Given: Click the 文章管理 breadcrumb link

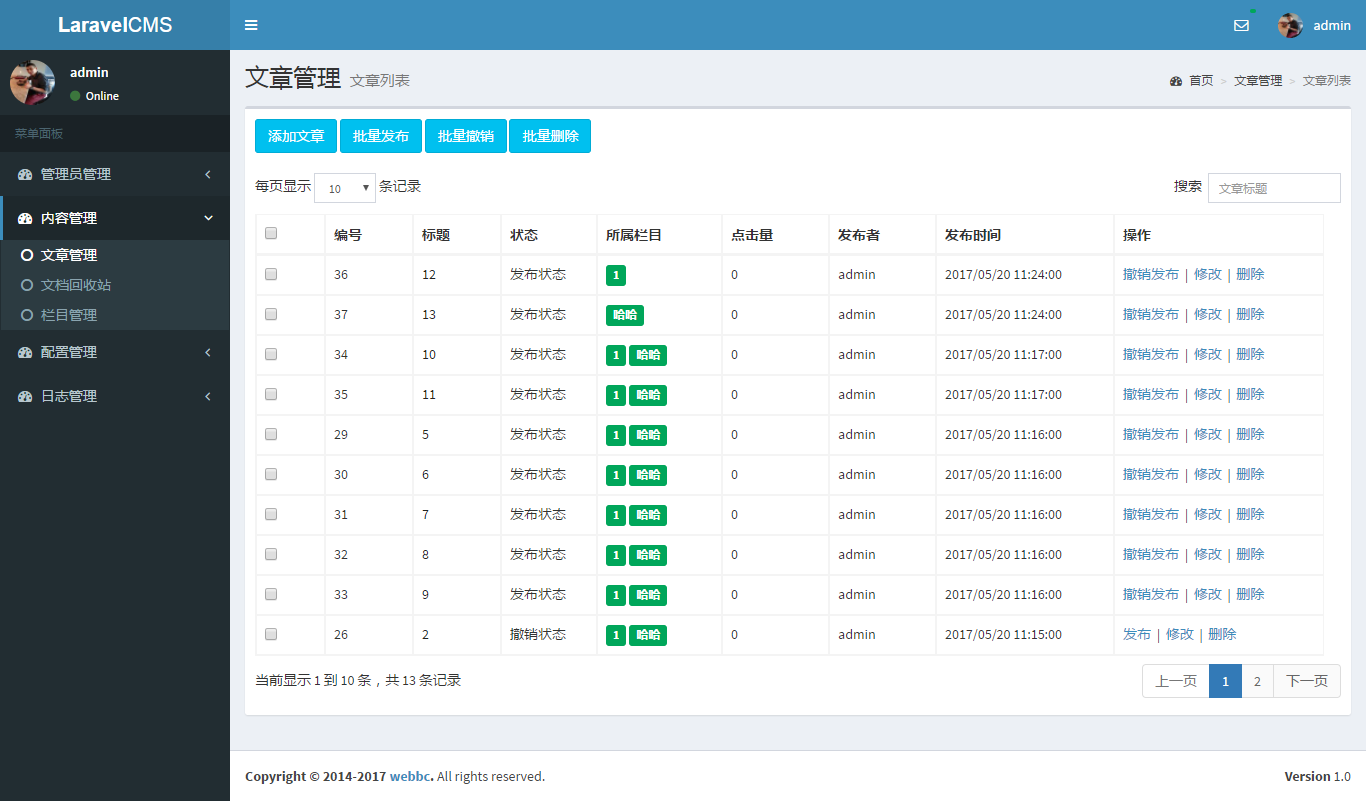Looking at the screenshot, I should coord(1258,81).
